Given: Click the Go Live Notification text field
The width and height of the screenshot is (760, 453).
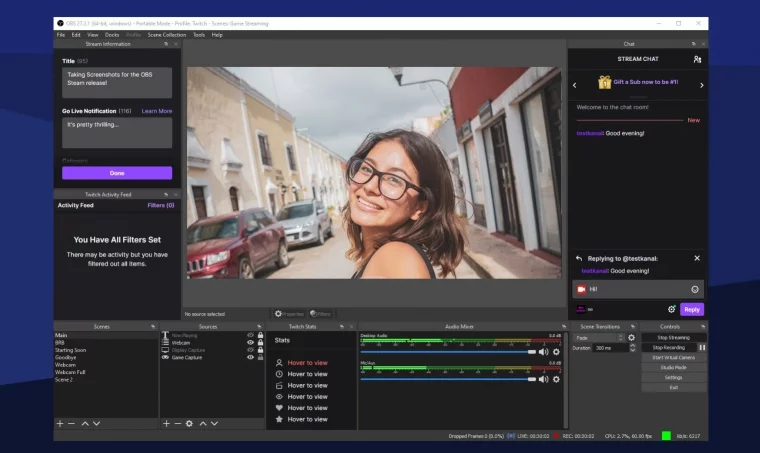Looking at the screenshot, I should tap(117, 133).
